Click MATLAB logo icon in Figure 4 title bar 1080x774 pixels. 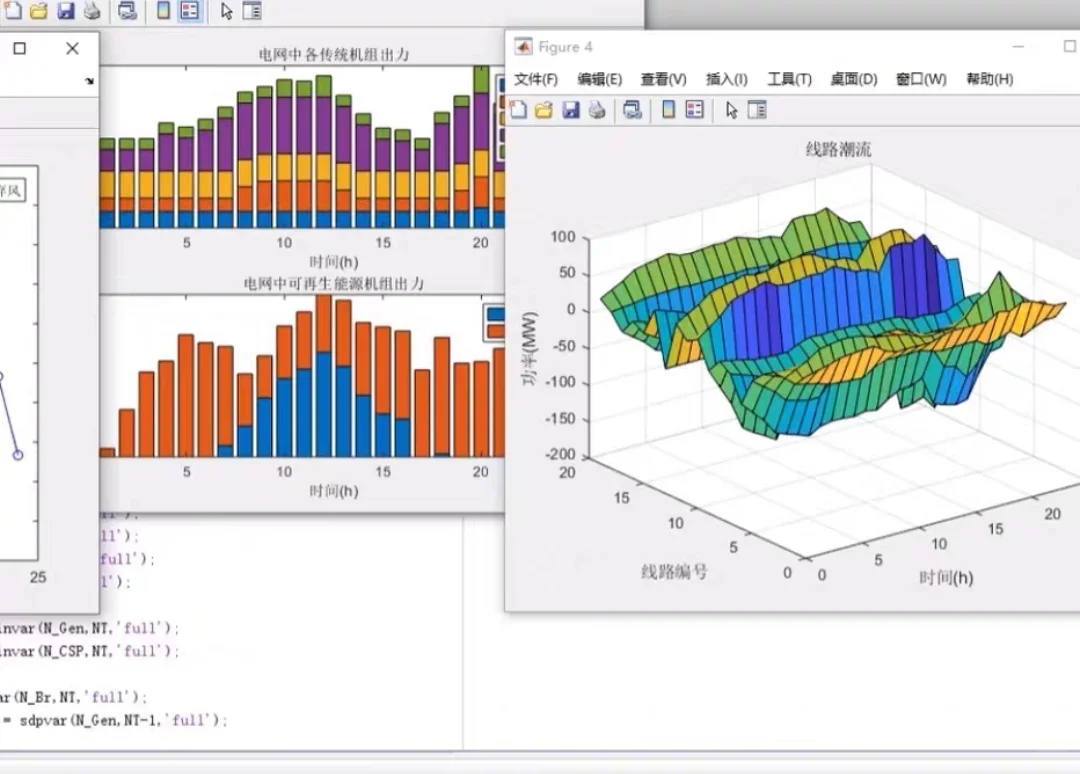point(523,46)
